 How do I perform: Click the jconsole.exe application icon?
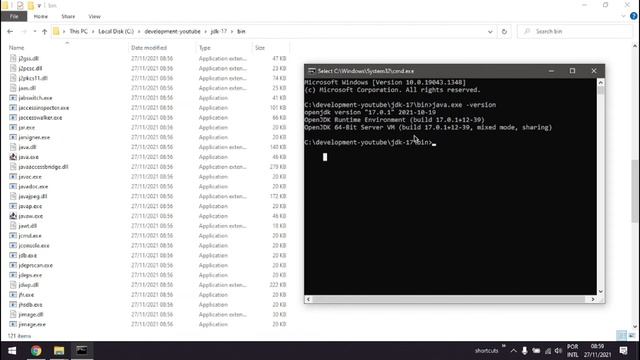click(x=13, y=246)
